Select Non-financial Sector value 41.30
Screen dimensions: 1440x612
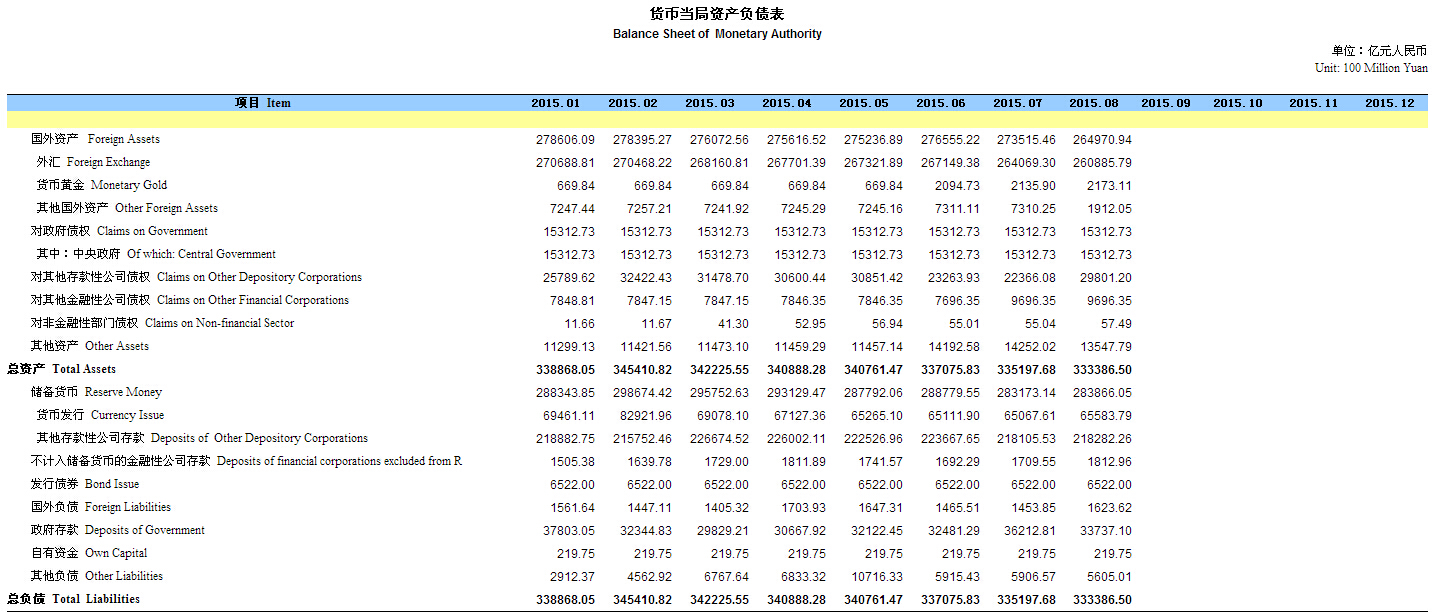pyautogui.click(x=733, y=324)
